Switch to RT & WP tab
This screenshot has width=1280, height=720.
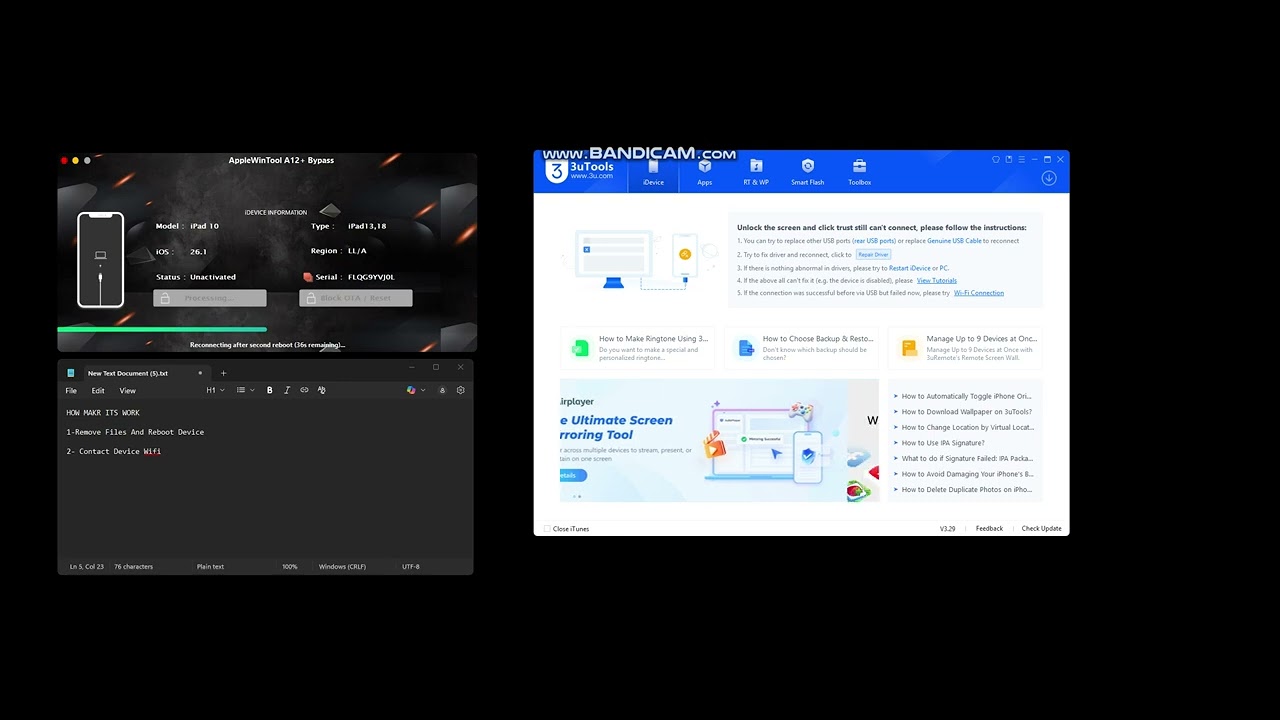pos(756,172)
